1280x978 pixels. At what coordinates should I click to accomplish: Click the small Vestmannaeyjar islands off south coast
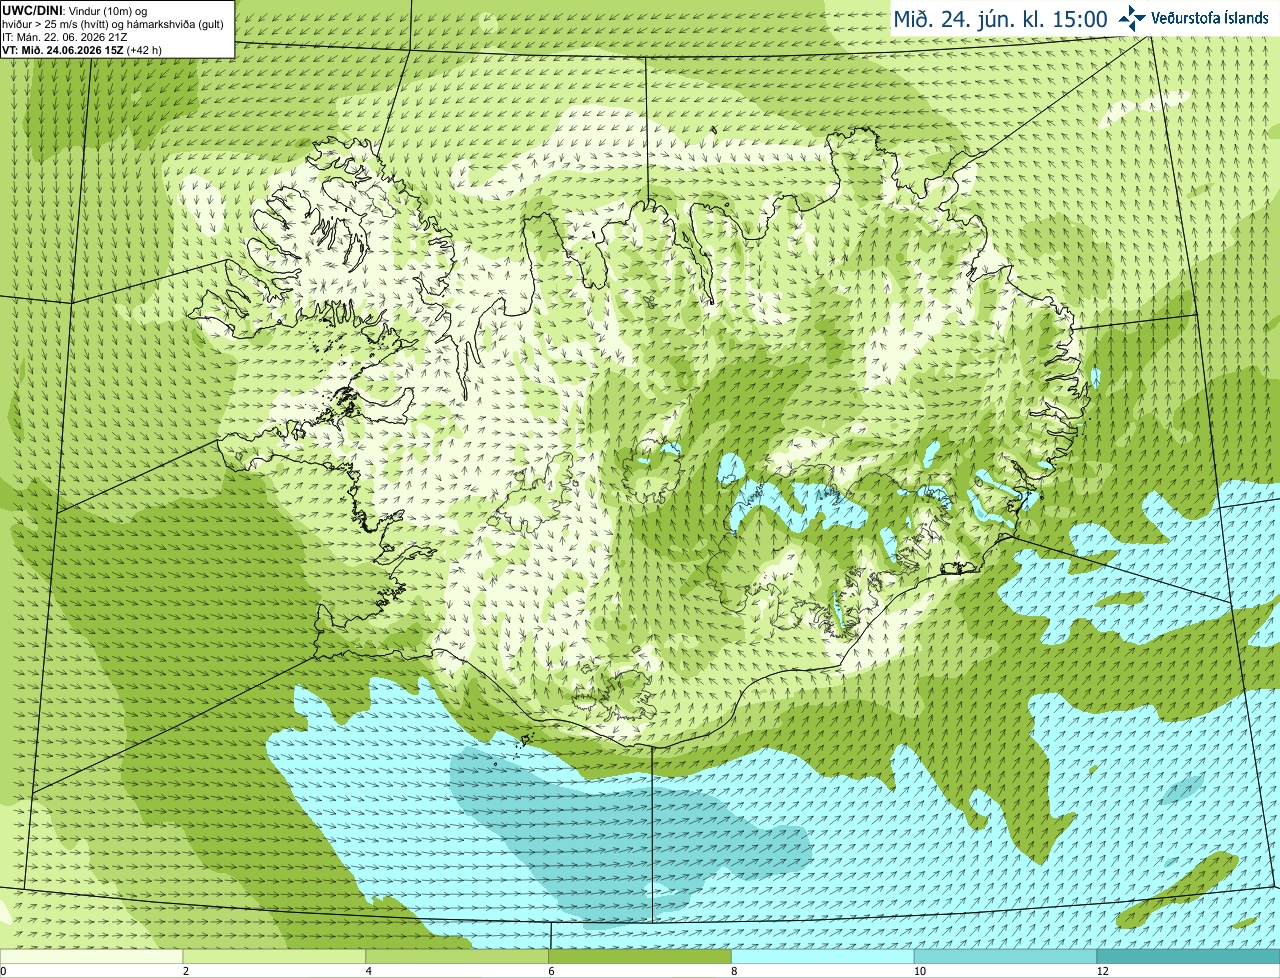524,742
